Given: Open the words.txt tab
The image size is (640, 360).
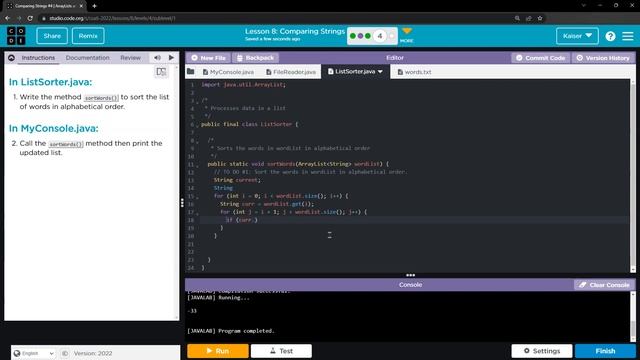Looking at the screenshot, I should pos(415,72).
